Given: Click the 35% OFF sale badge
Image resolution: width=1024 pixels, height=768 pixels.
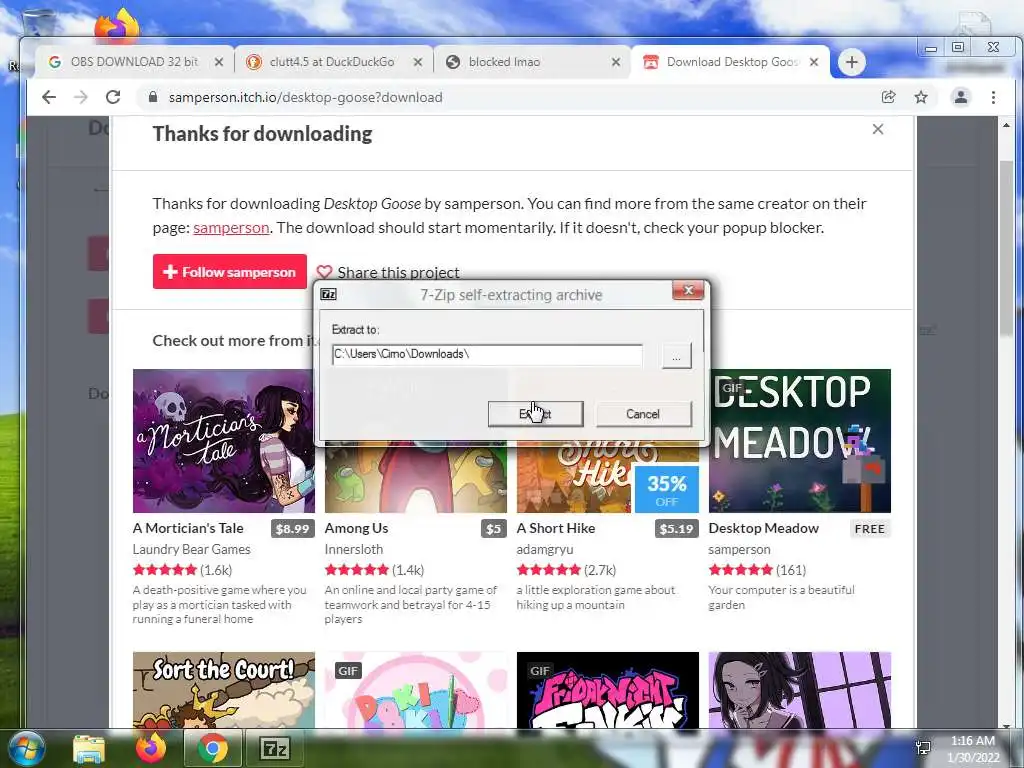Looking at the screenshot, I should click(667, 490).
